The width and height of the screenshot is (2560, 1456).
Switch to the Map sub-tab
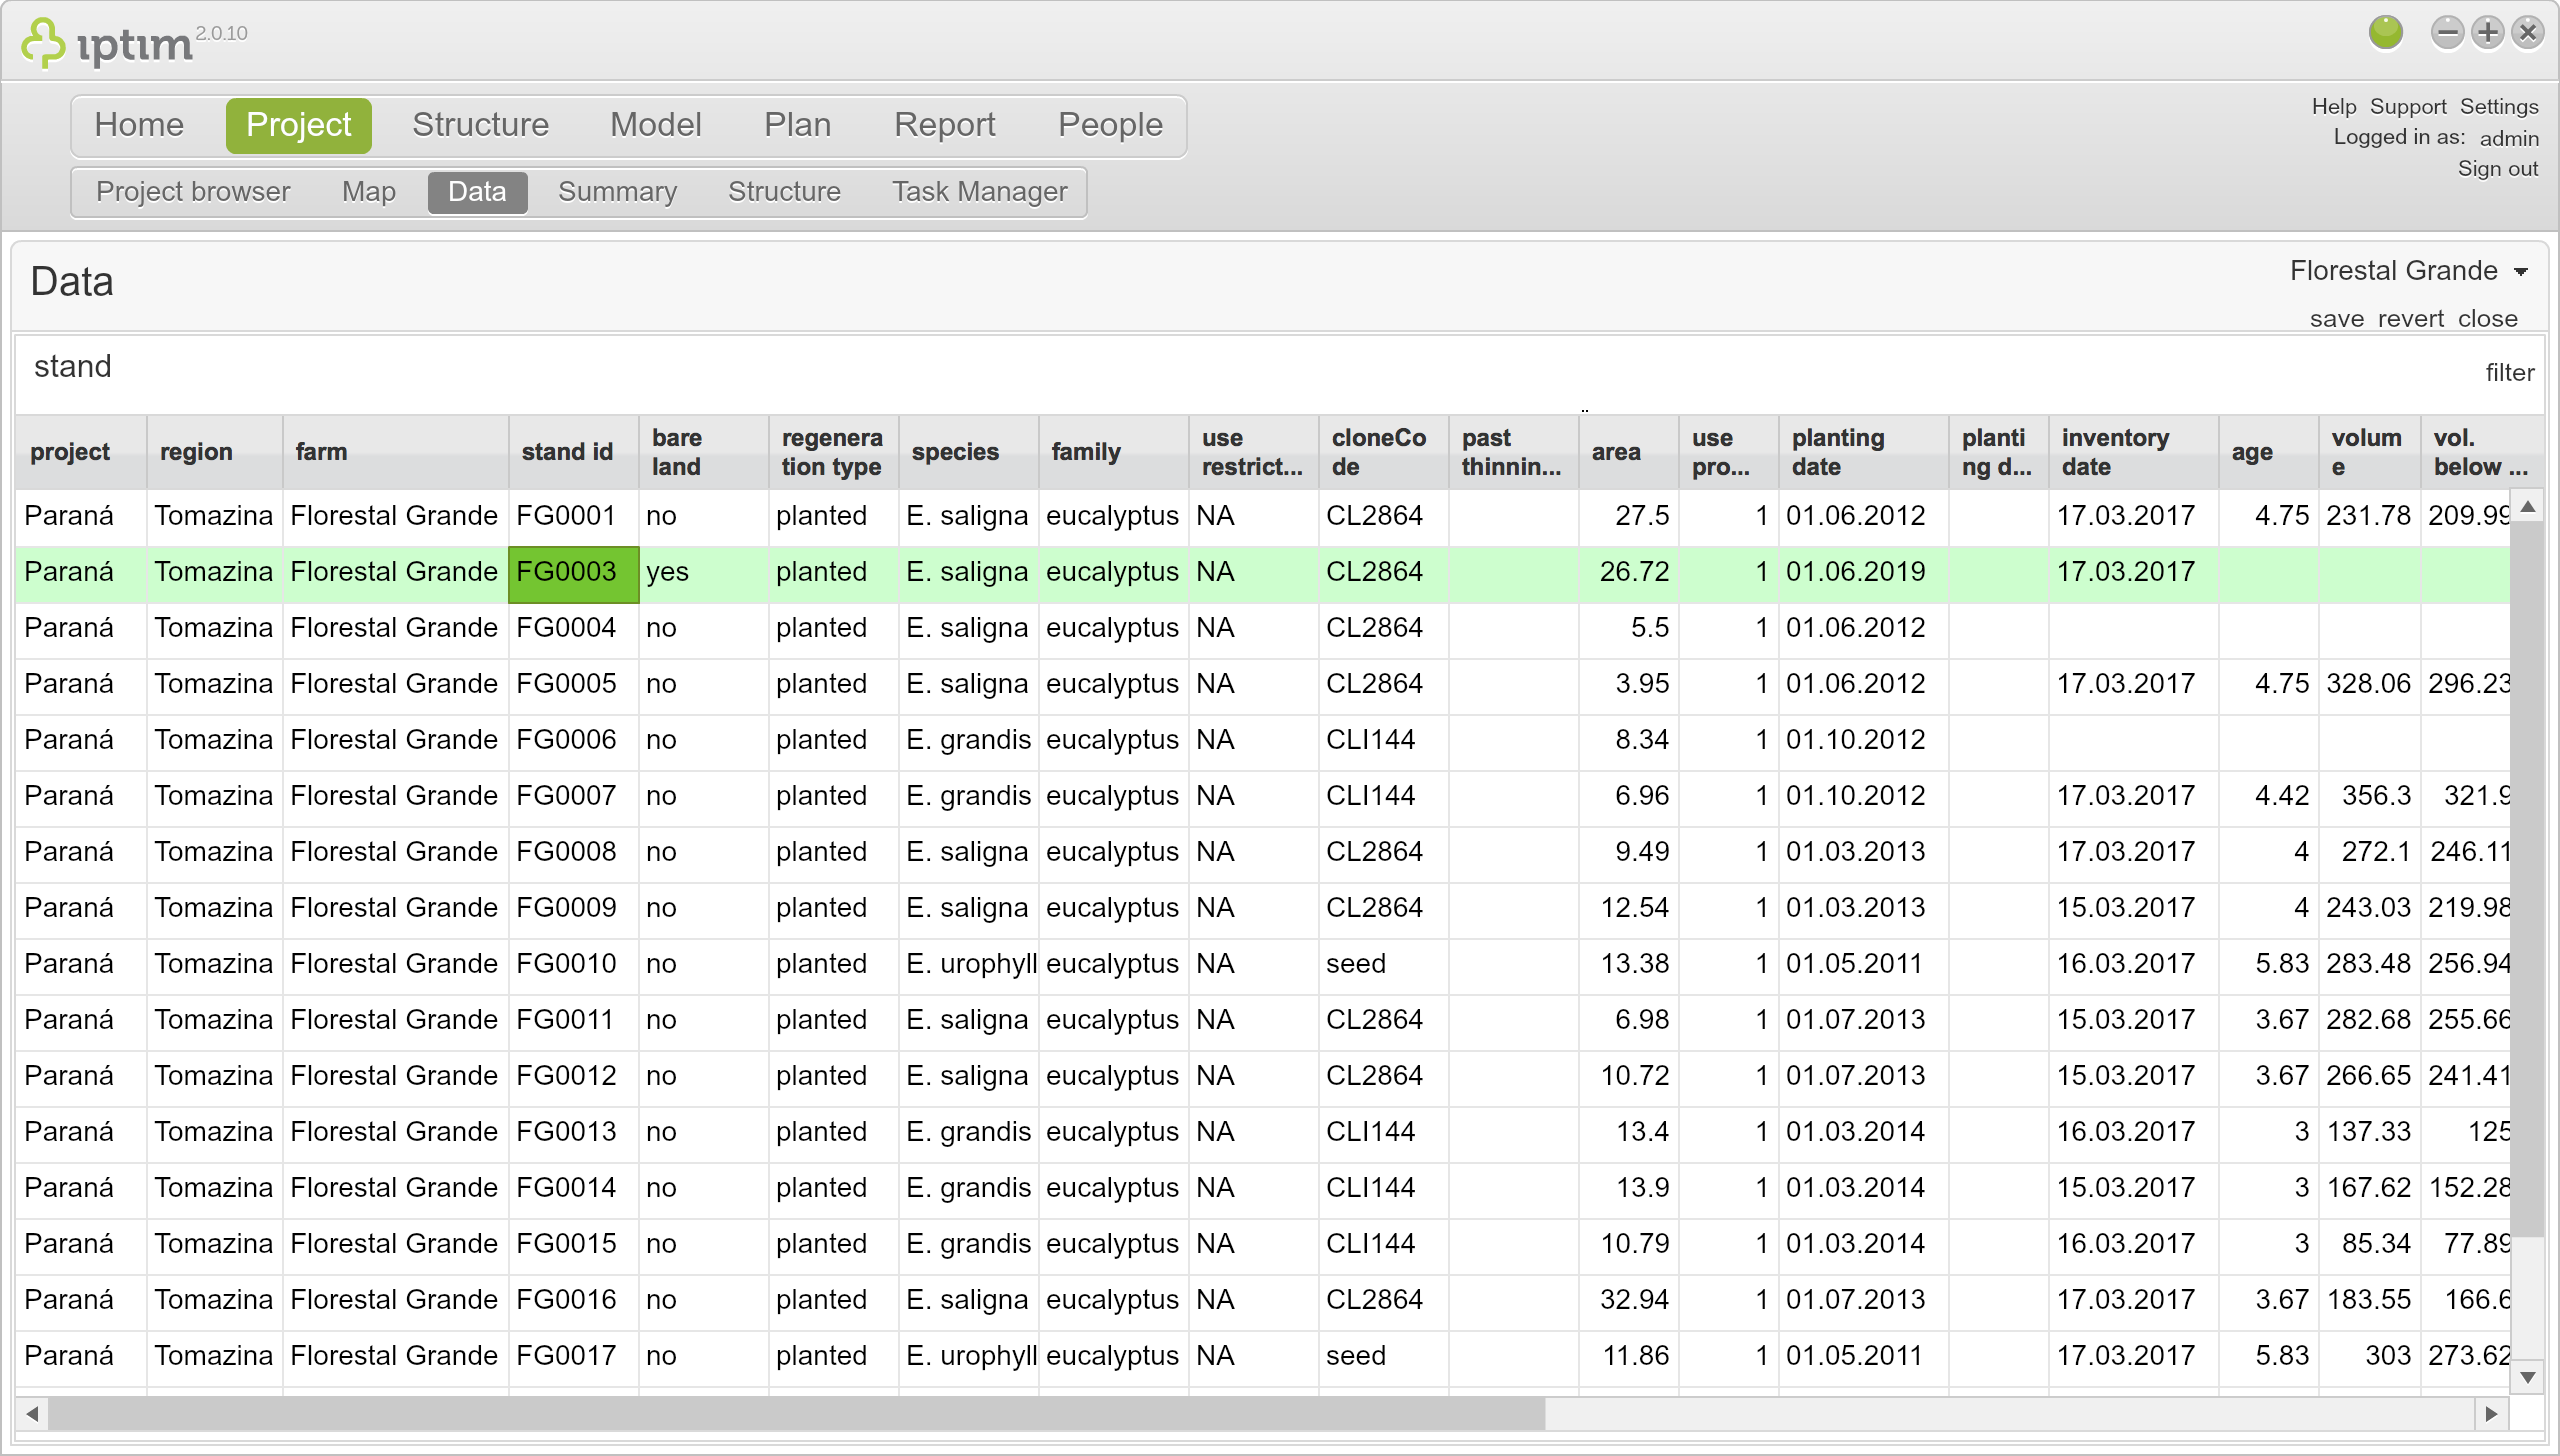point(368,191)
